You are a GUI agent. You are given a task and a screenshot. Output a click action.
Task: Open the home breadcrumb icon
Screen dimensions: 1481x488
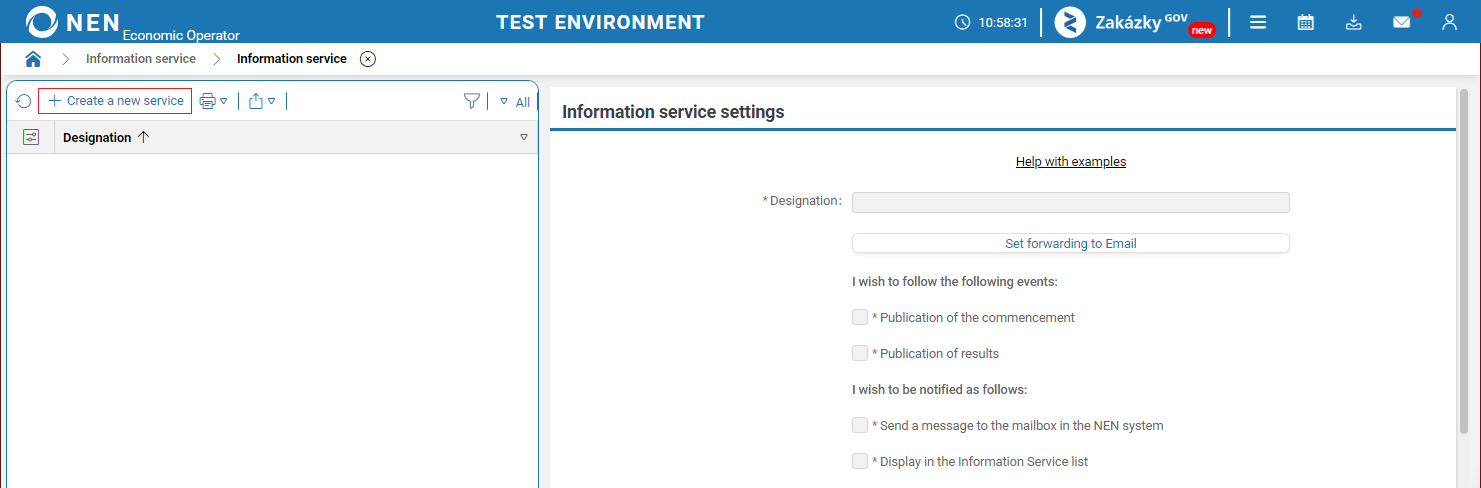point(33,59)
